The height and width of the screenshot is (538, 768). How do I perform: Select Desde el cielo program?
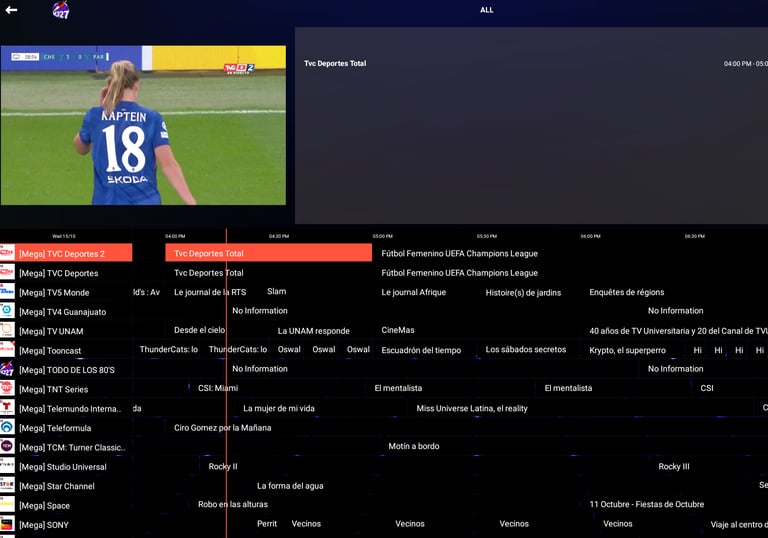point(199,330)
